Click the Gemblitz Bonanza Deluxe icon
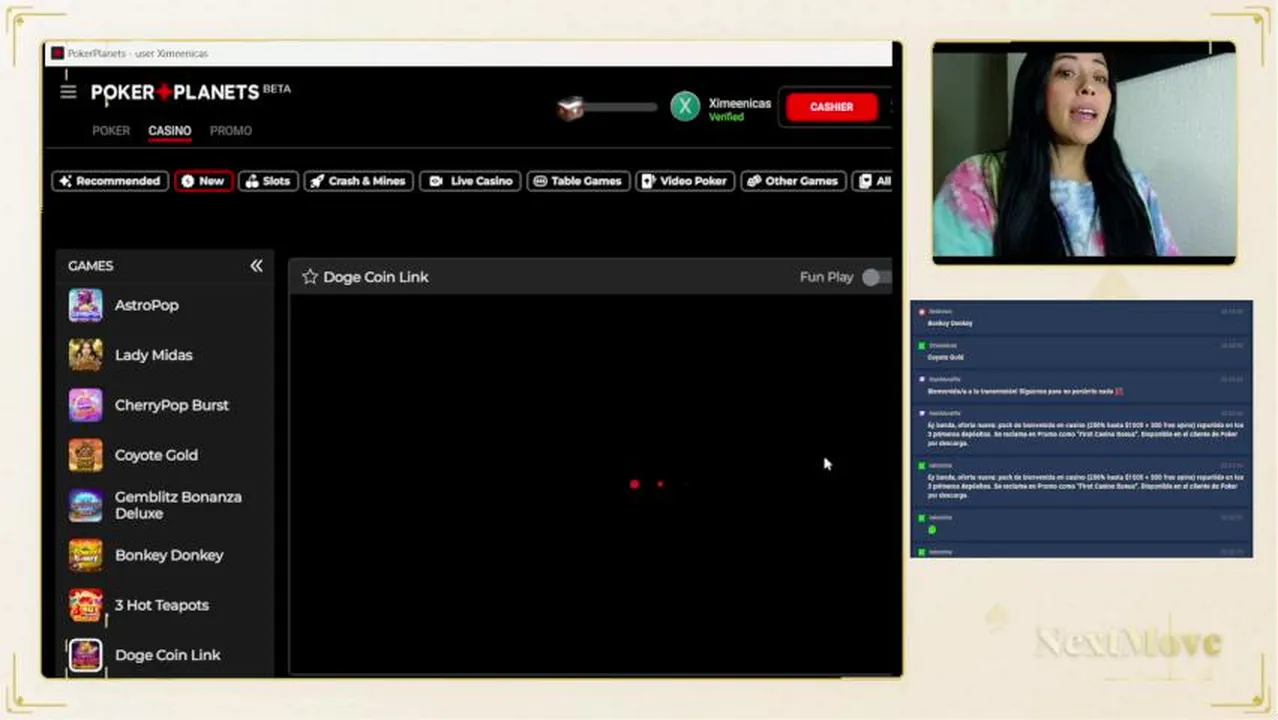The width and height of the screenshot is (1278, 720). pyautogui.click(x=85, y=505)
